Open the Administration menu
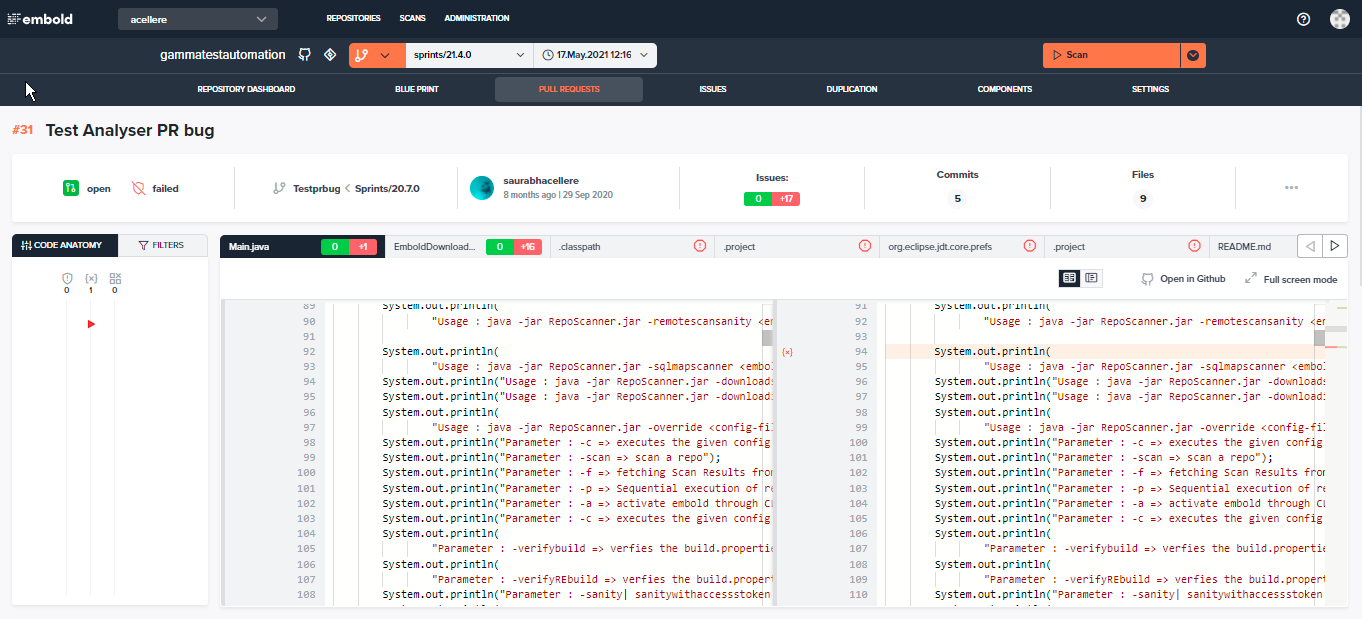This screenshot has width=1362, height=619. point(477,19)
